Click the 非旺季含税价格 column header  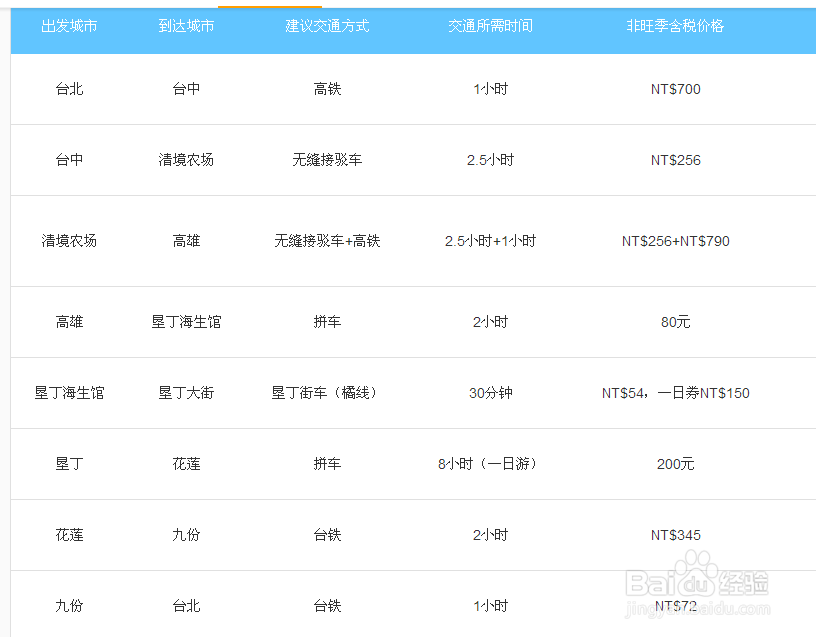[x=675, y=26]
